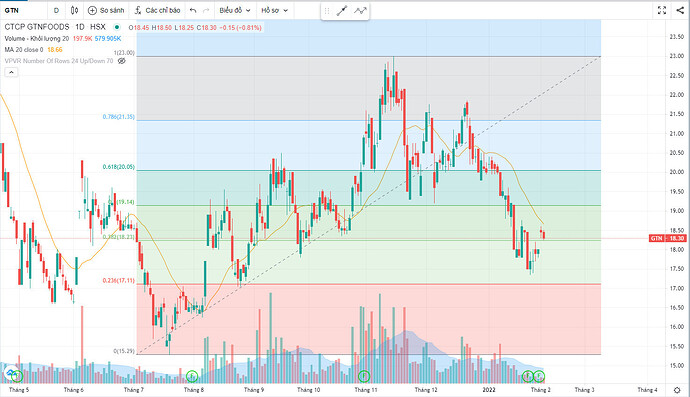Image resolution: width=690 pixels, height=397 pixels.
Task: Select the MA 20 close 0 legend
Action: [24, 50]
